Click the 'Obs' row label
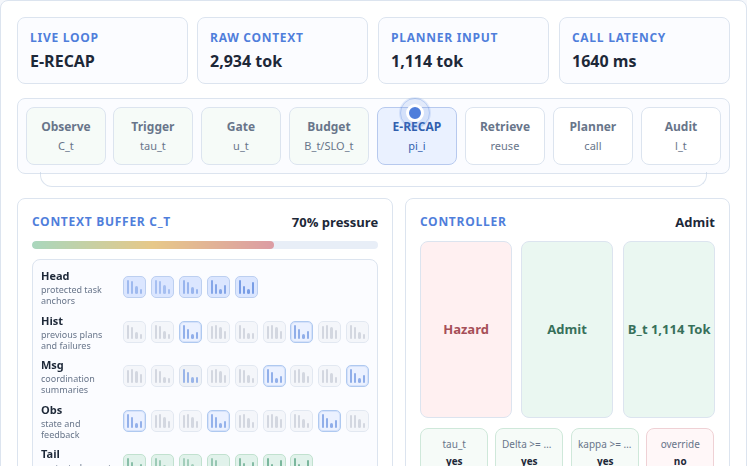This screenshot has height=466, width=747. (51, 410)
